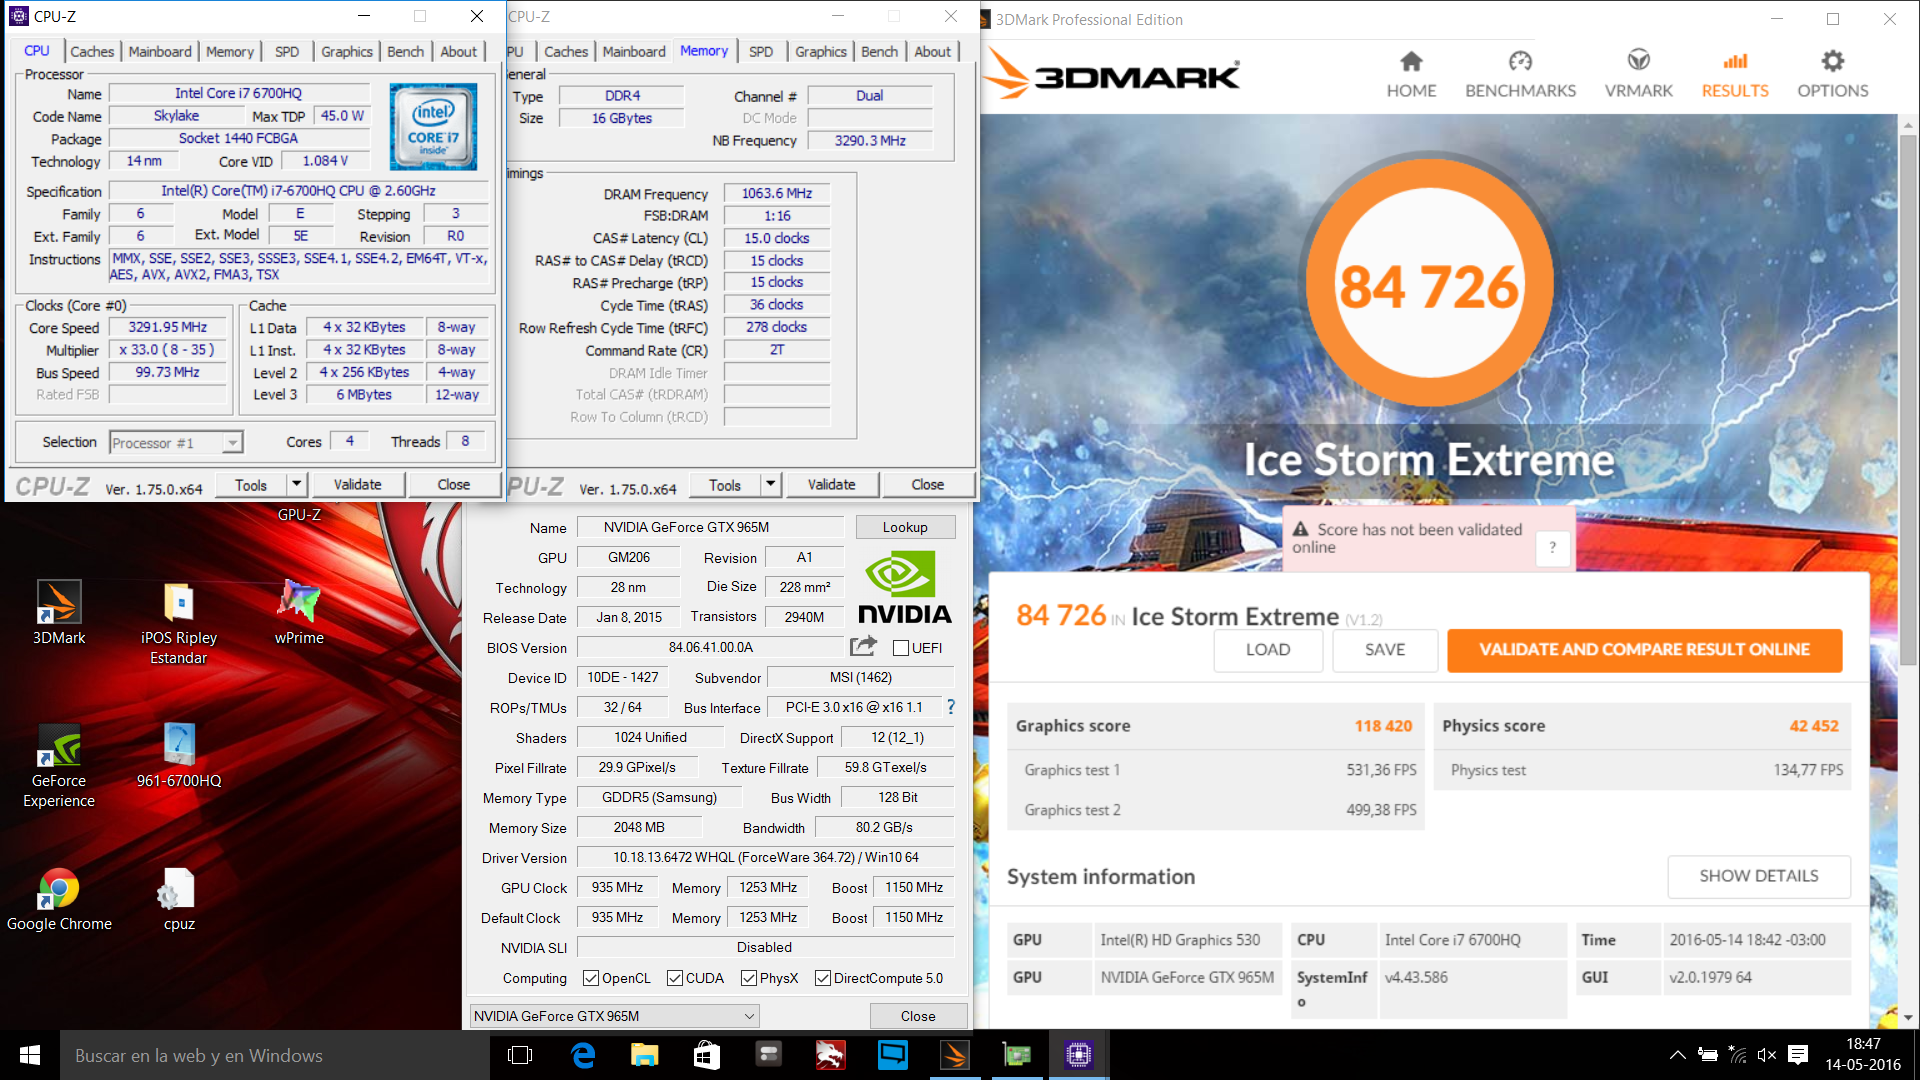Launch Google Chrome from the desktop

[59, 900]
